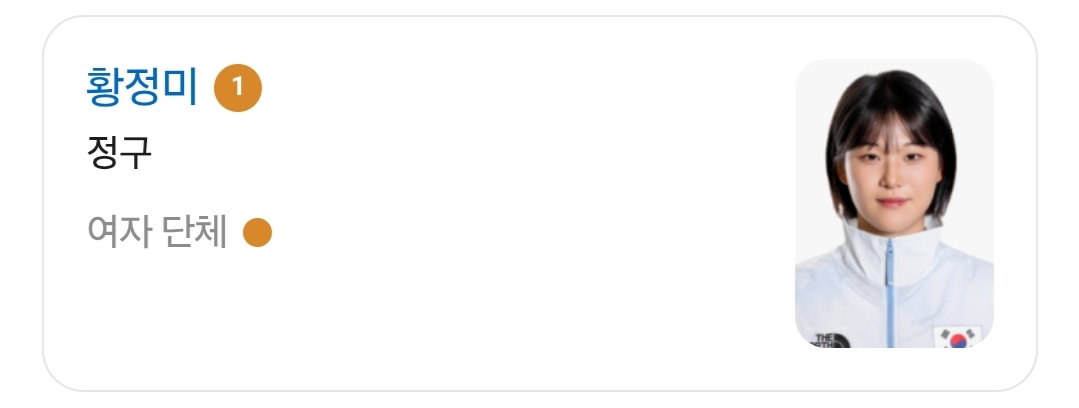Image resolution: width=1079 pixels, height=408 pixels.
Task: Click the orange medal count badge showing 1
Action: point(238,87)
